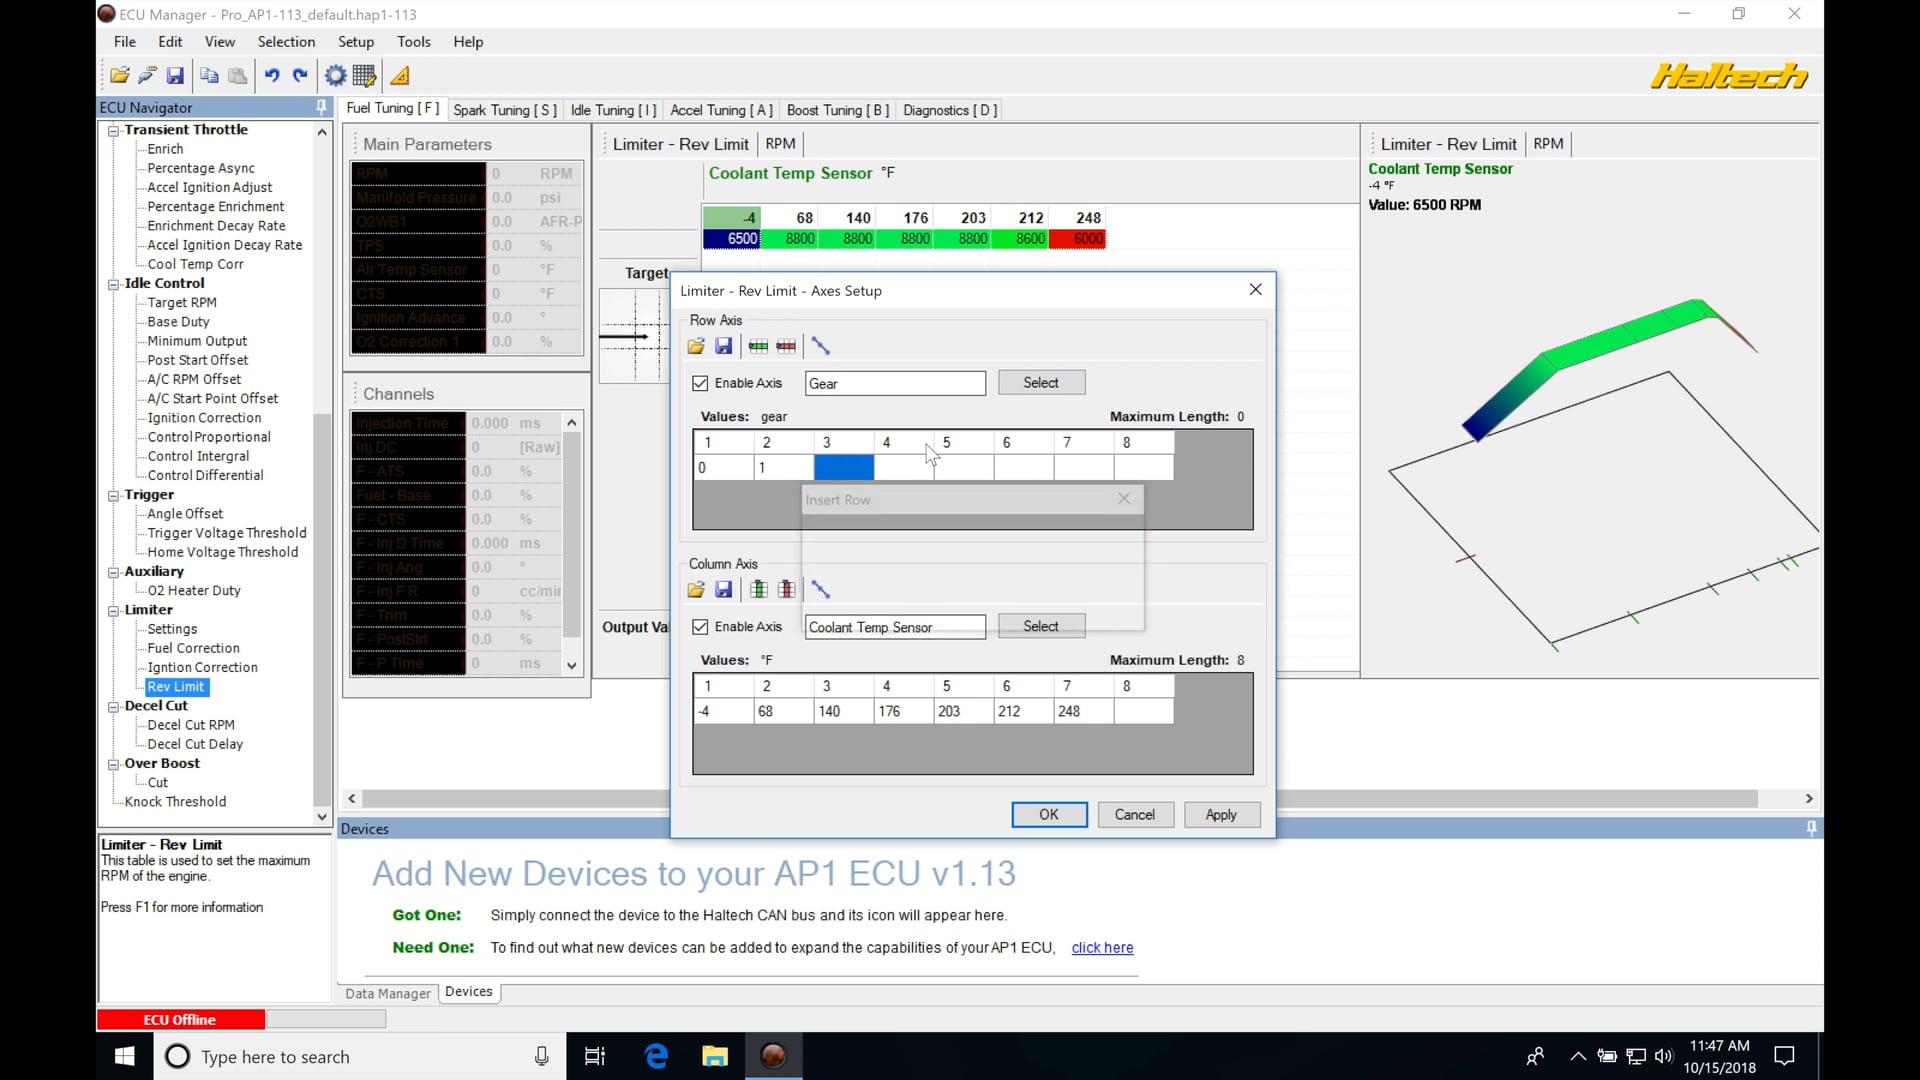The height and width of the screenshot is (1080, 1920).
Task: Open saved Row Axis values via folder icon
Action: coord(696,346)
